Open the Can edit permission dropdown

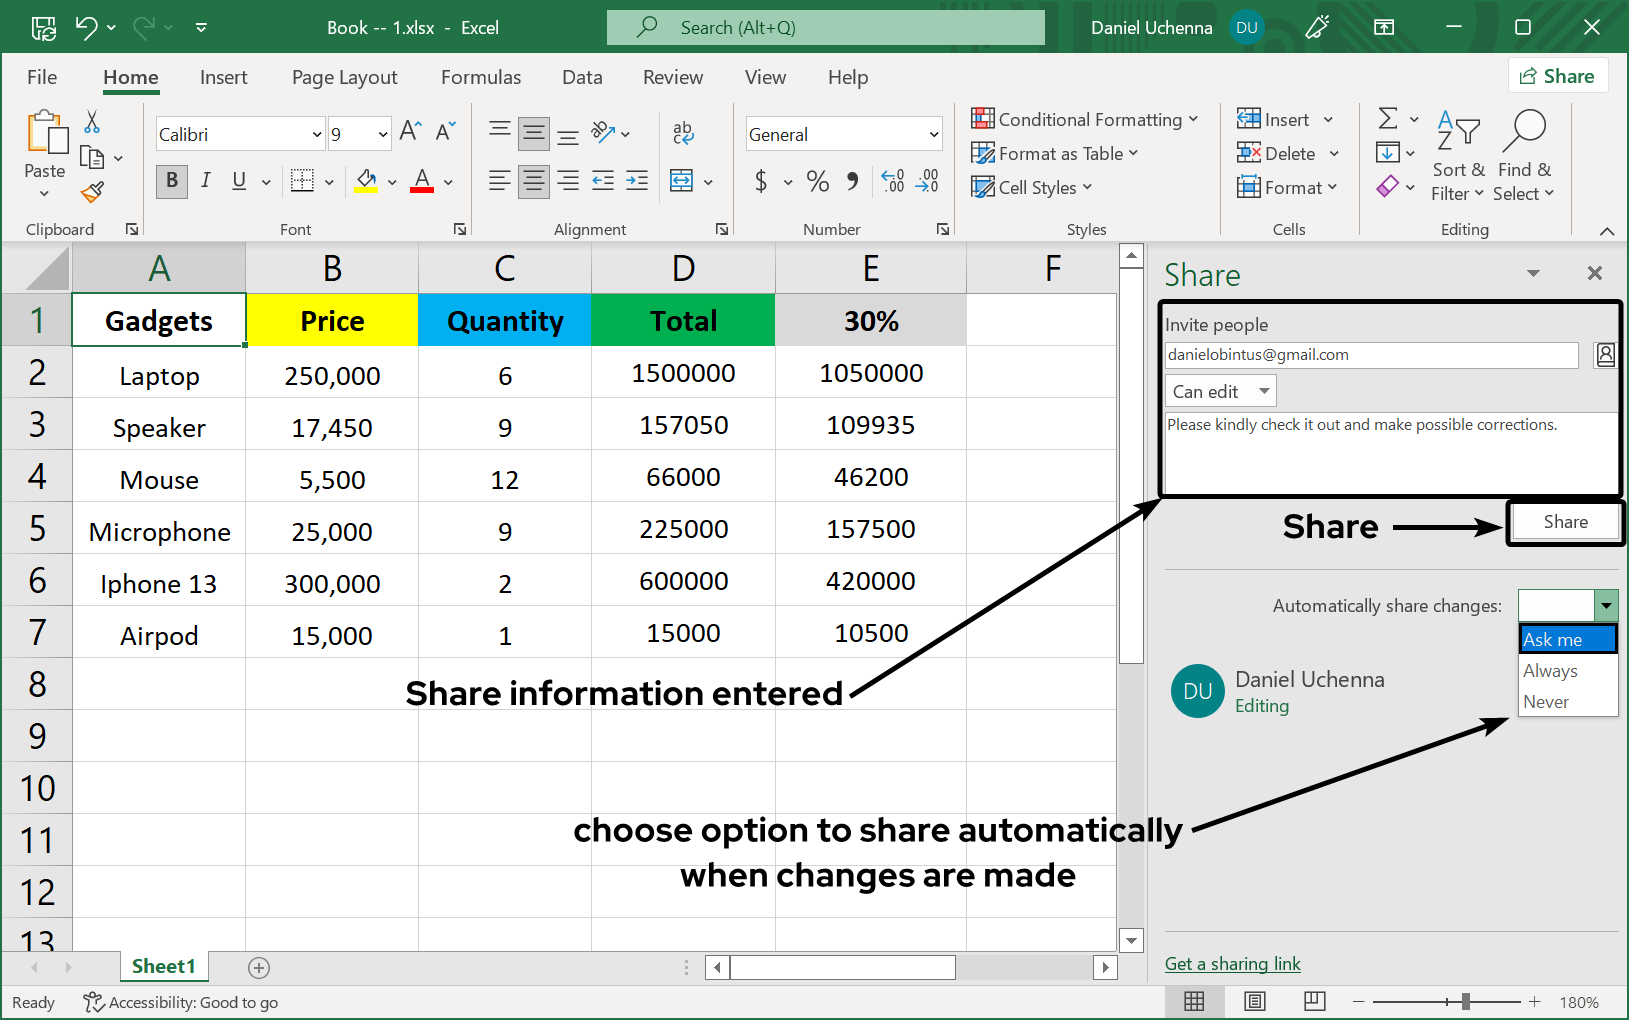pos(1219,390)
